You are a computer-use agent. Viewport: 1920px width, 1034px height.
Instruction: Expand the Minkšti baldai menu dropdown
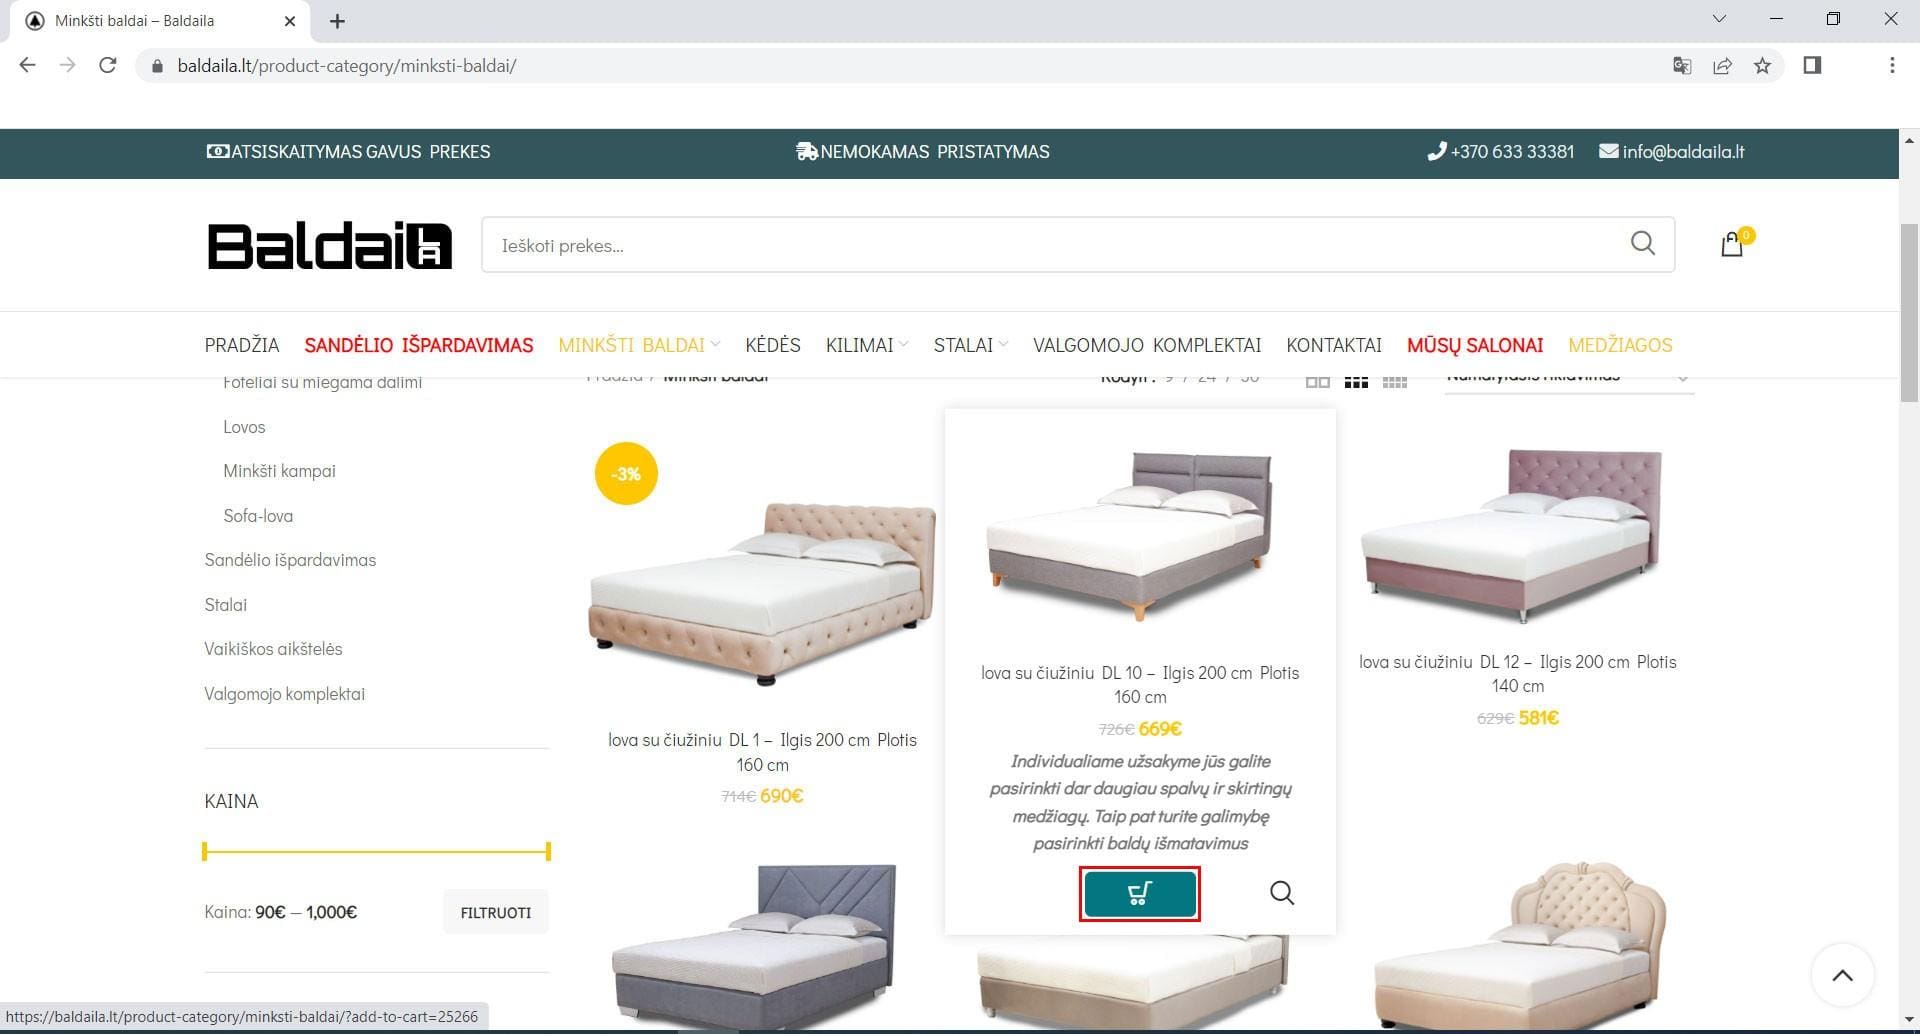click(638, 345)
